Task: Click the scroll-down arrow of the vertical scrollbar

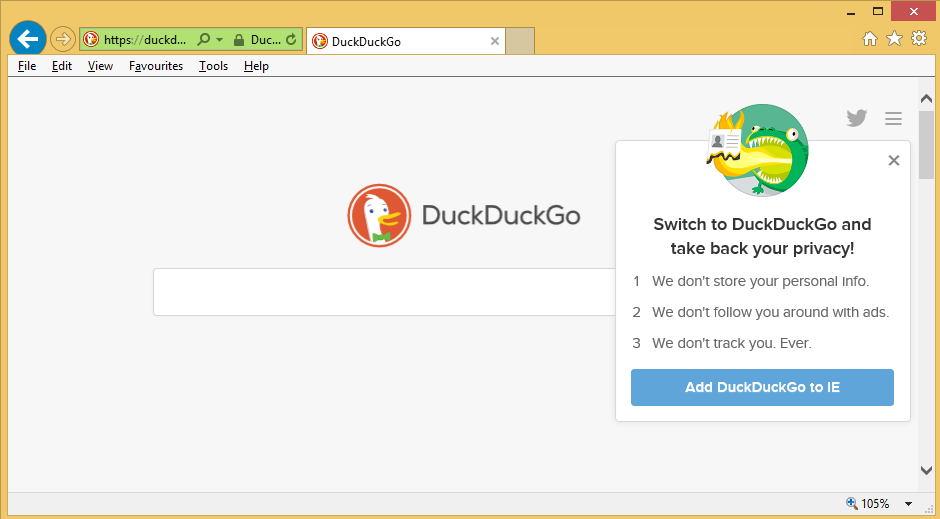Action: click(x=926, y=471)
